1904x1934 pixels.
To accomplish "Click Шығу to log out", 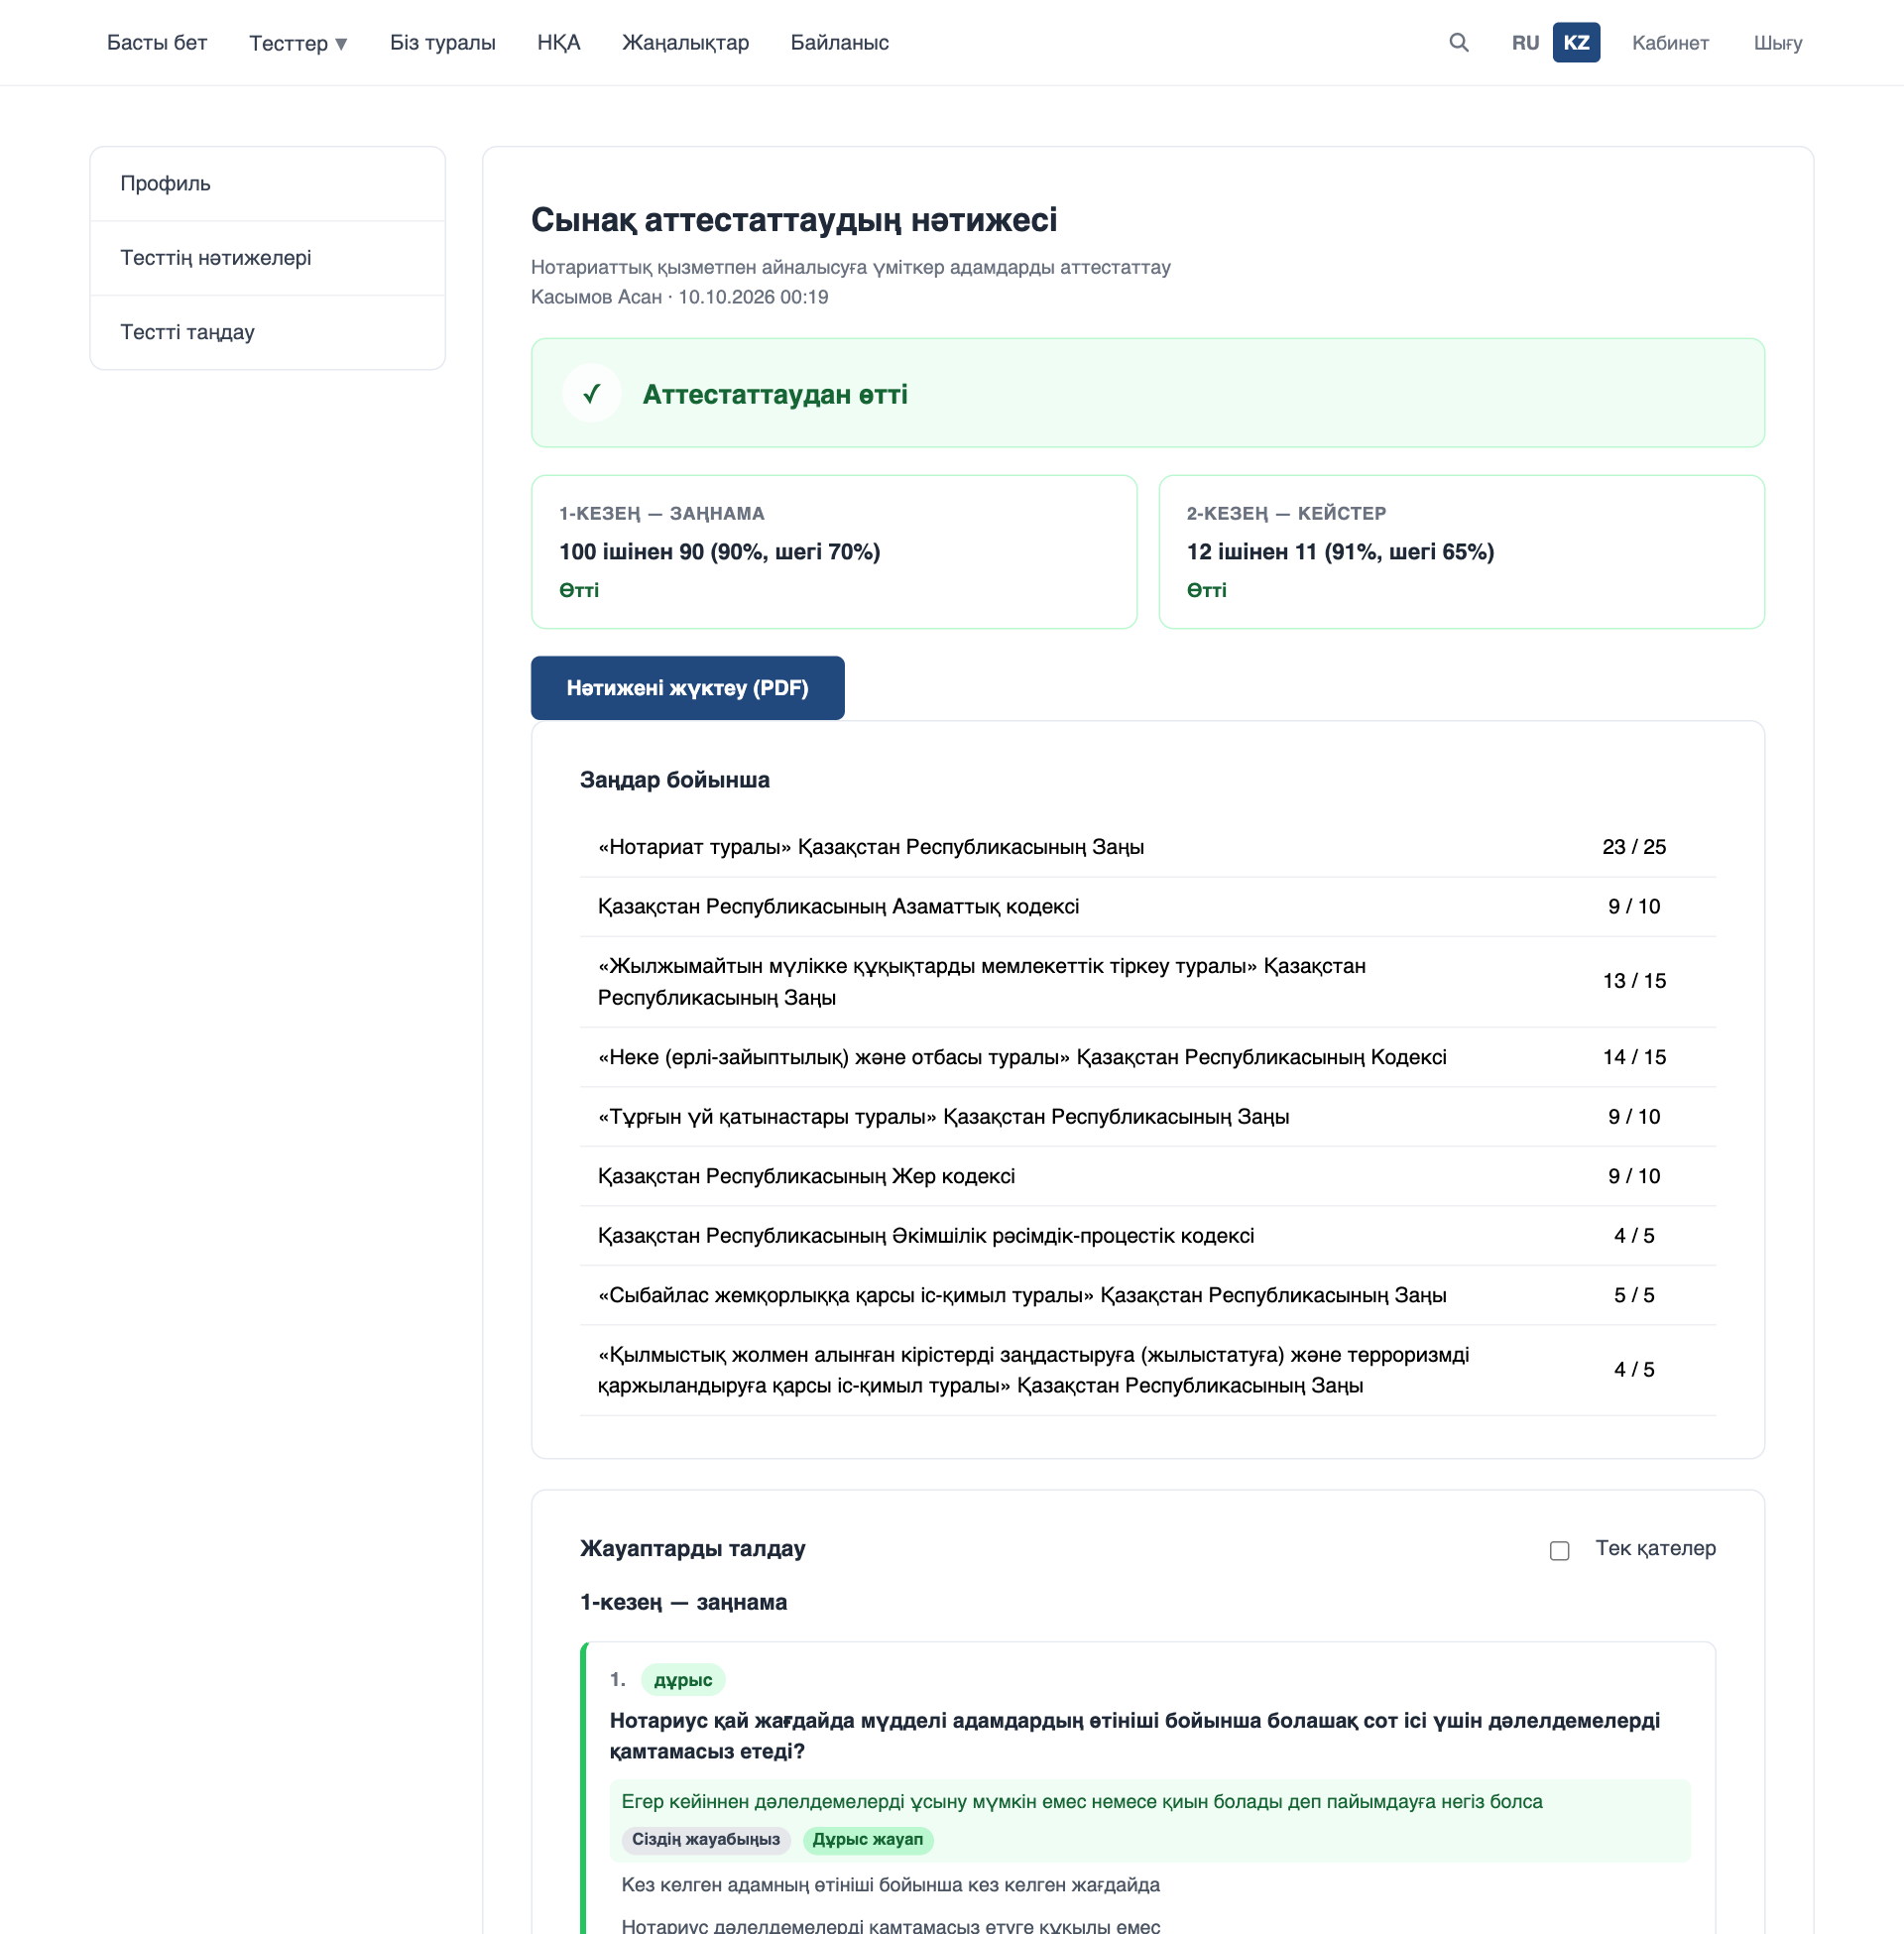I will (1777, 42).
